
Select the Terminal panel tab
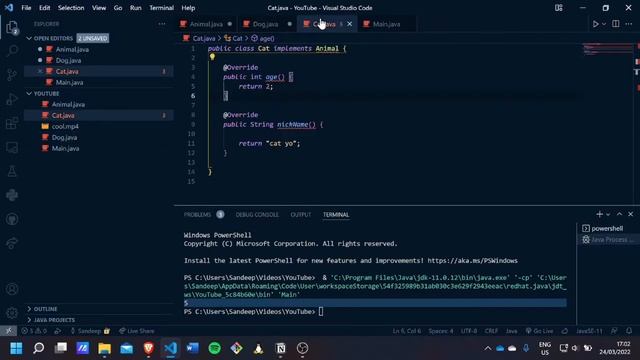(336, 215)
